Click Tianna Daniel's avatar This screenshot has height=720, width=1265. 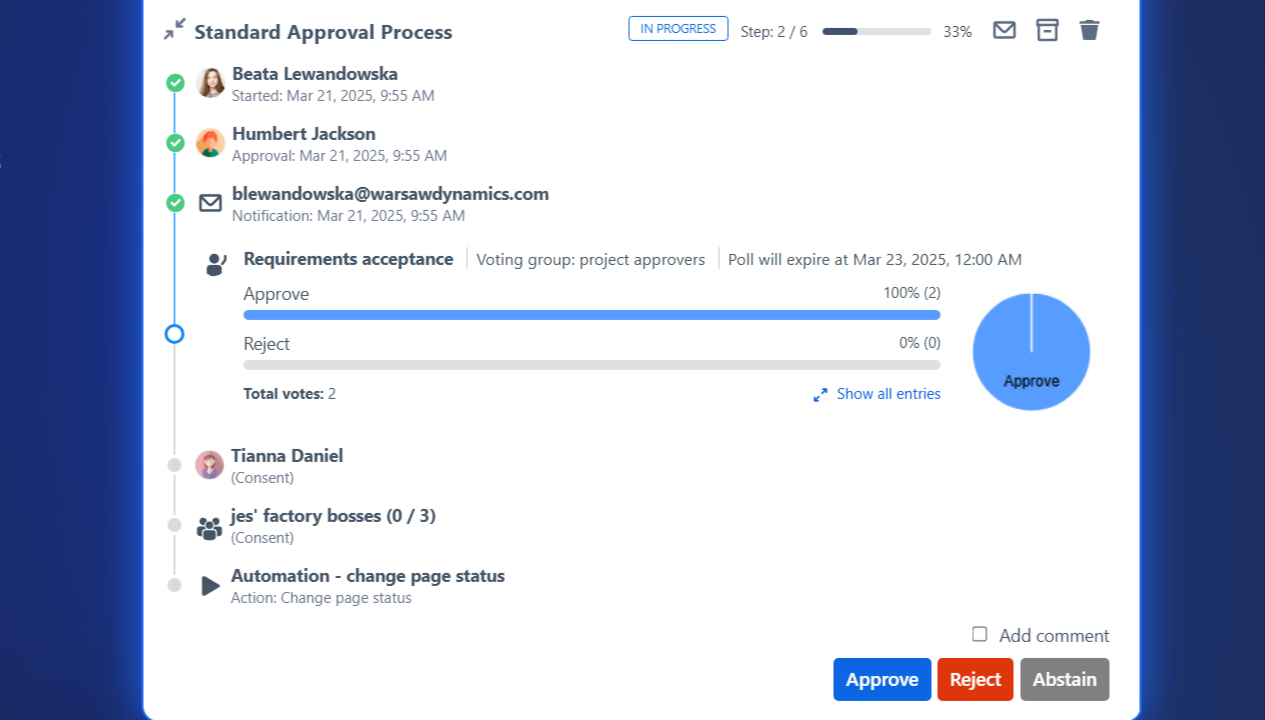[209, 465]
